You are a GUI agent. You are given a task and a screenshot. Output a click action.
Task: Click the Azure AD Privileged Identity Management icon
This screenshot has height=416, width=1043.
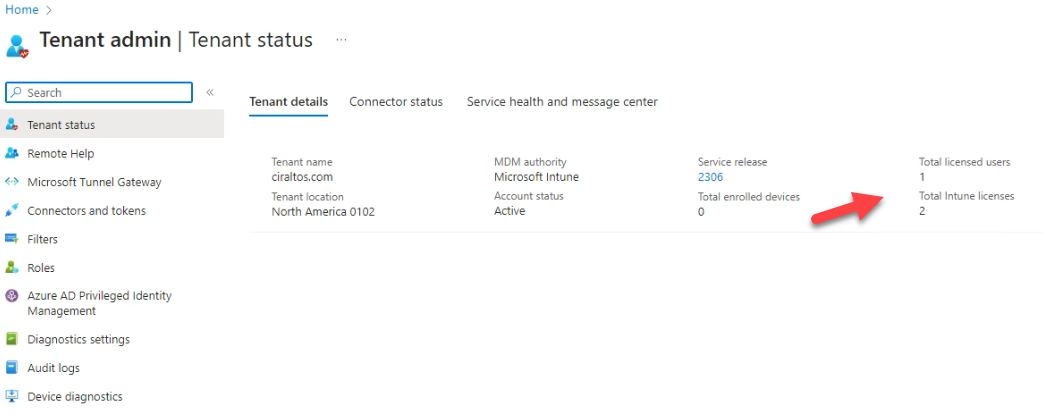point(11,296)
